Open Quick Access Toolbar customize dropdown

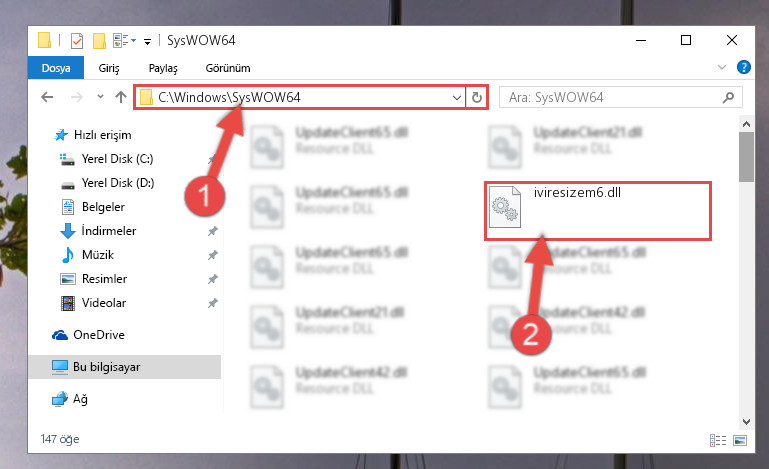[147, 42]
